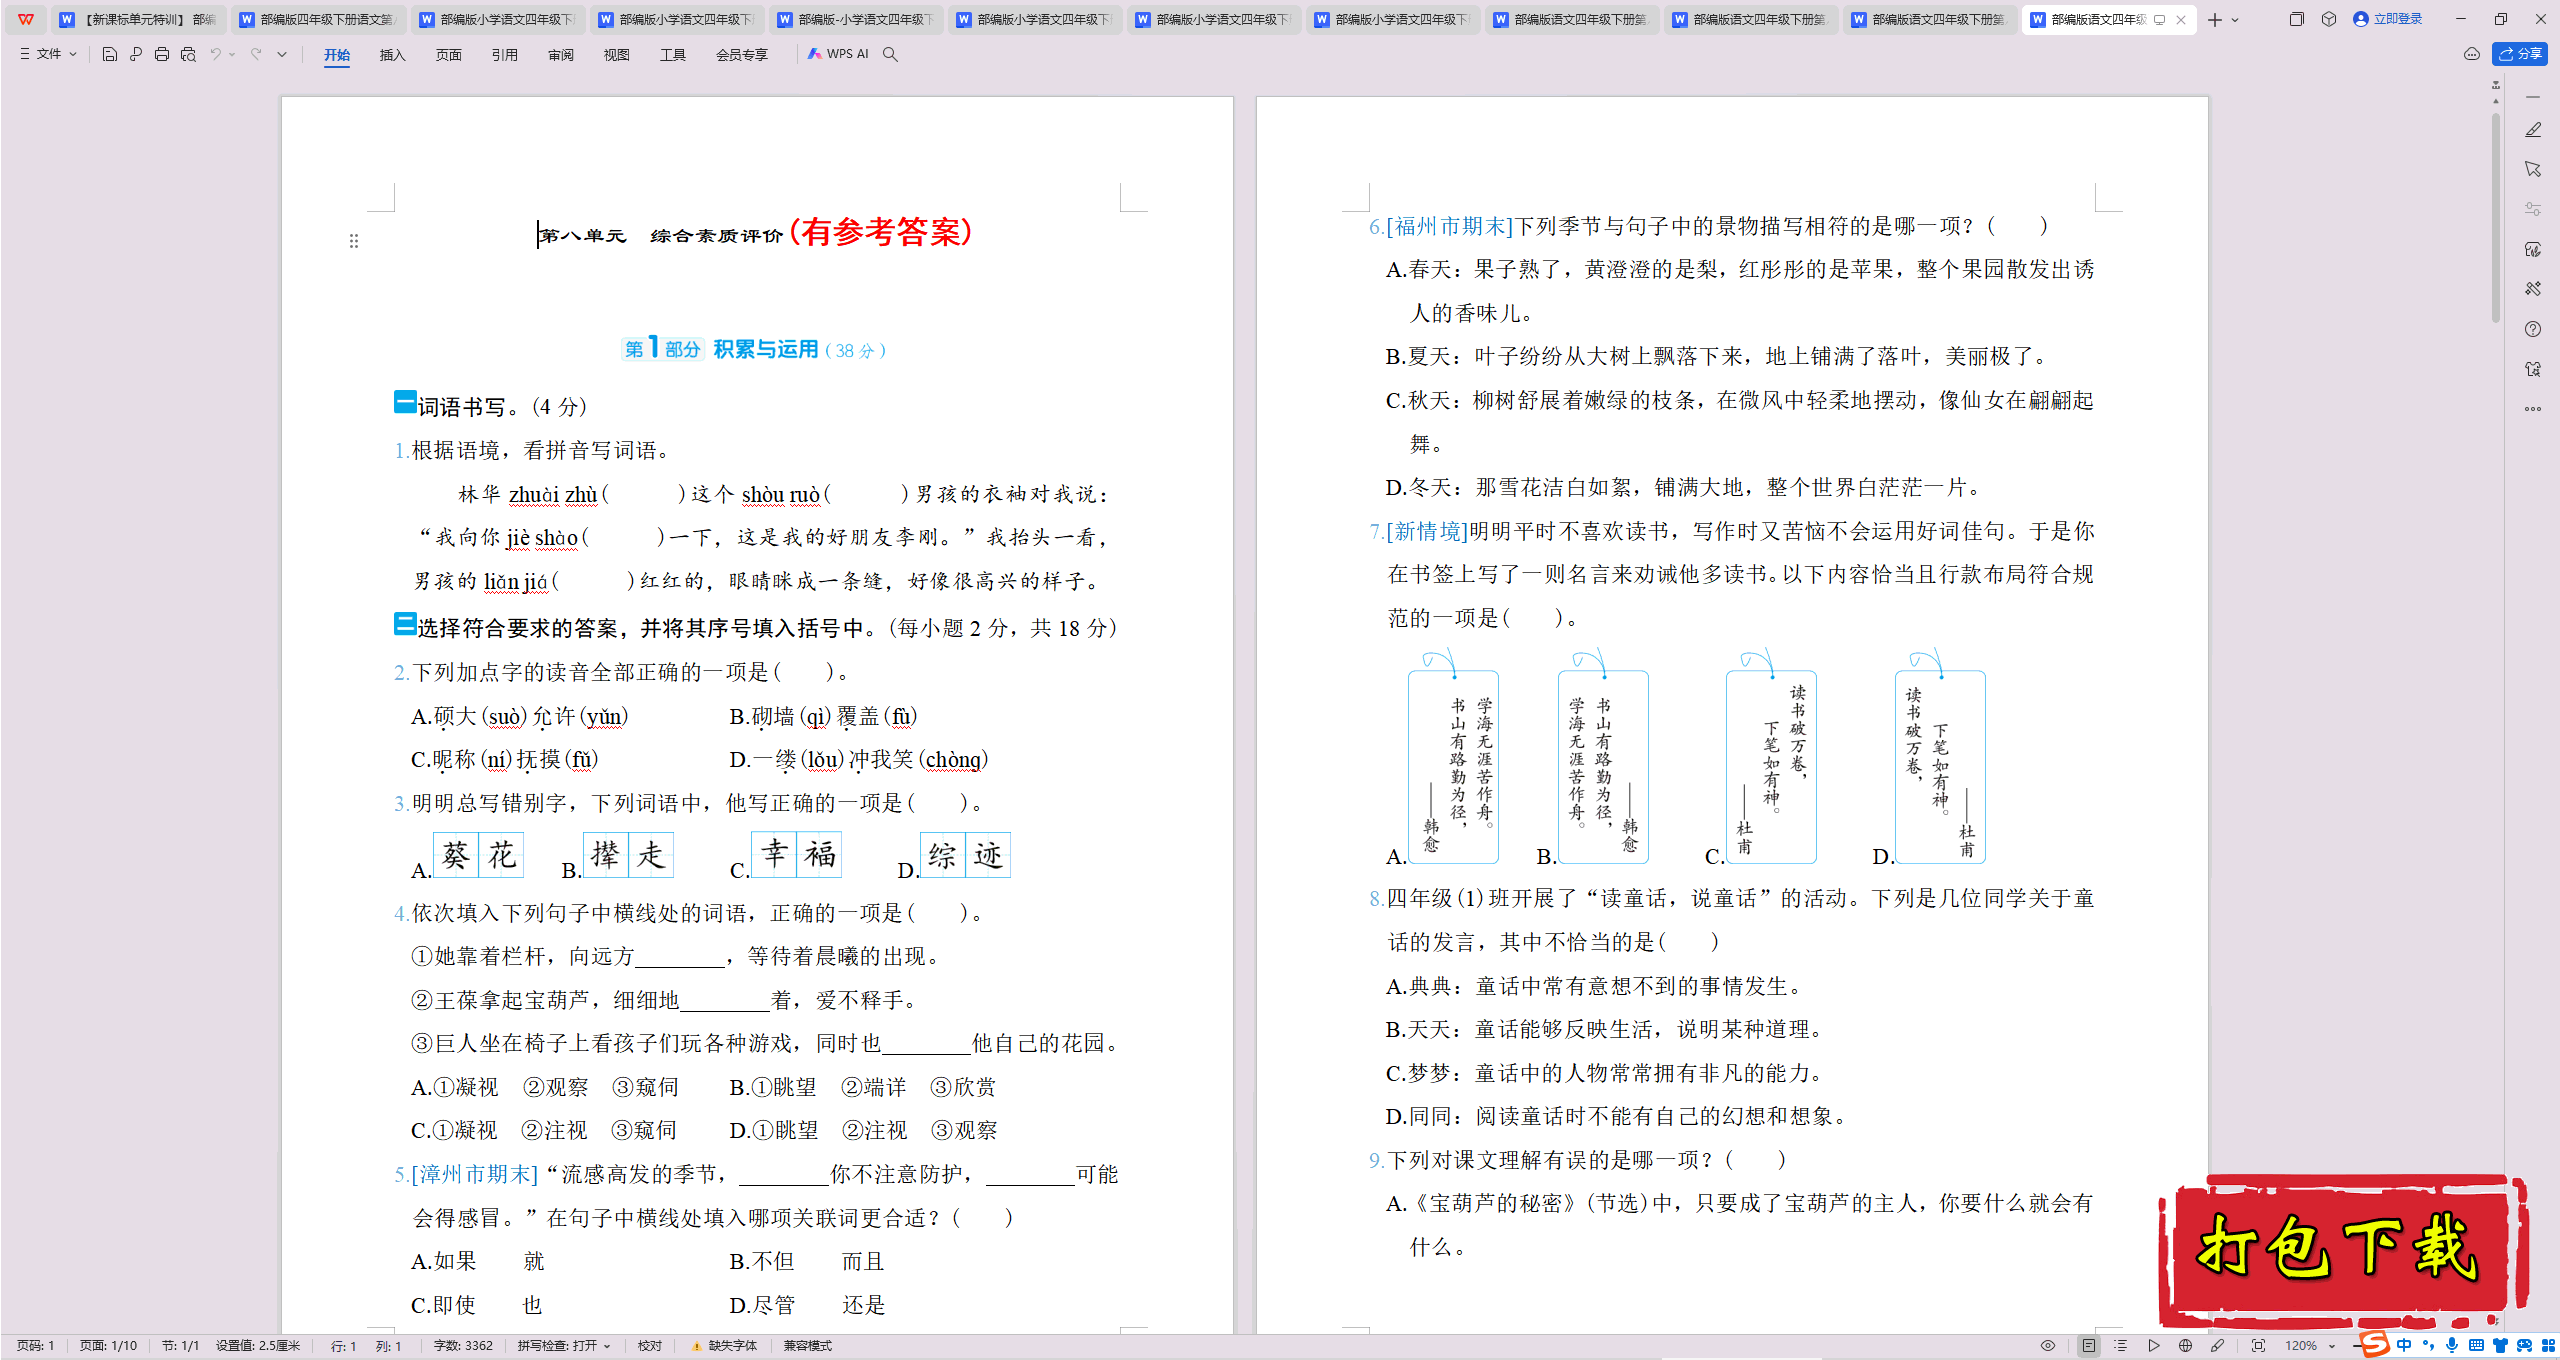
Task: Switch to the 开始 ribbon tab
Action: coord(337,55)
